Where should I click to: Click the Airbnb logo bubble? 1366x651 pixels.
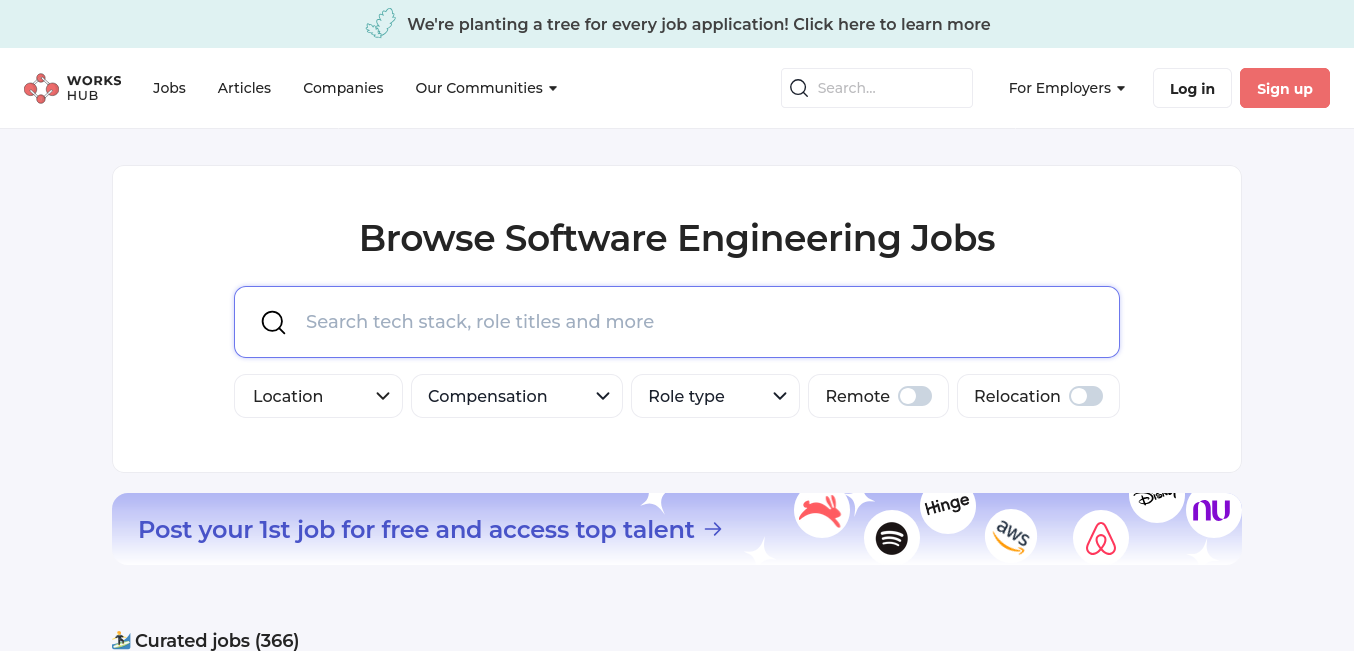click(x=1101, y=538)
